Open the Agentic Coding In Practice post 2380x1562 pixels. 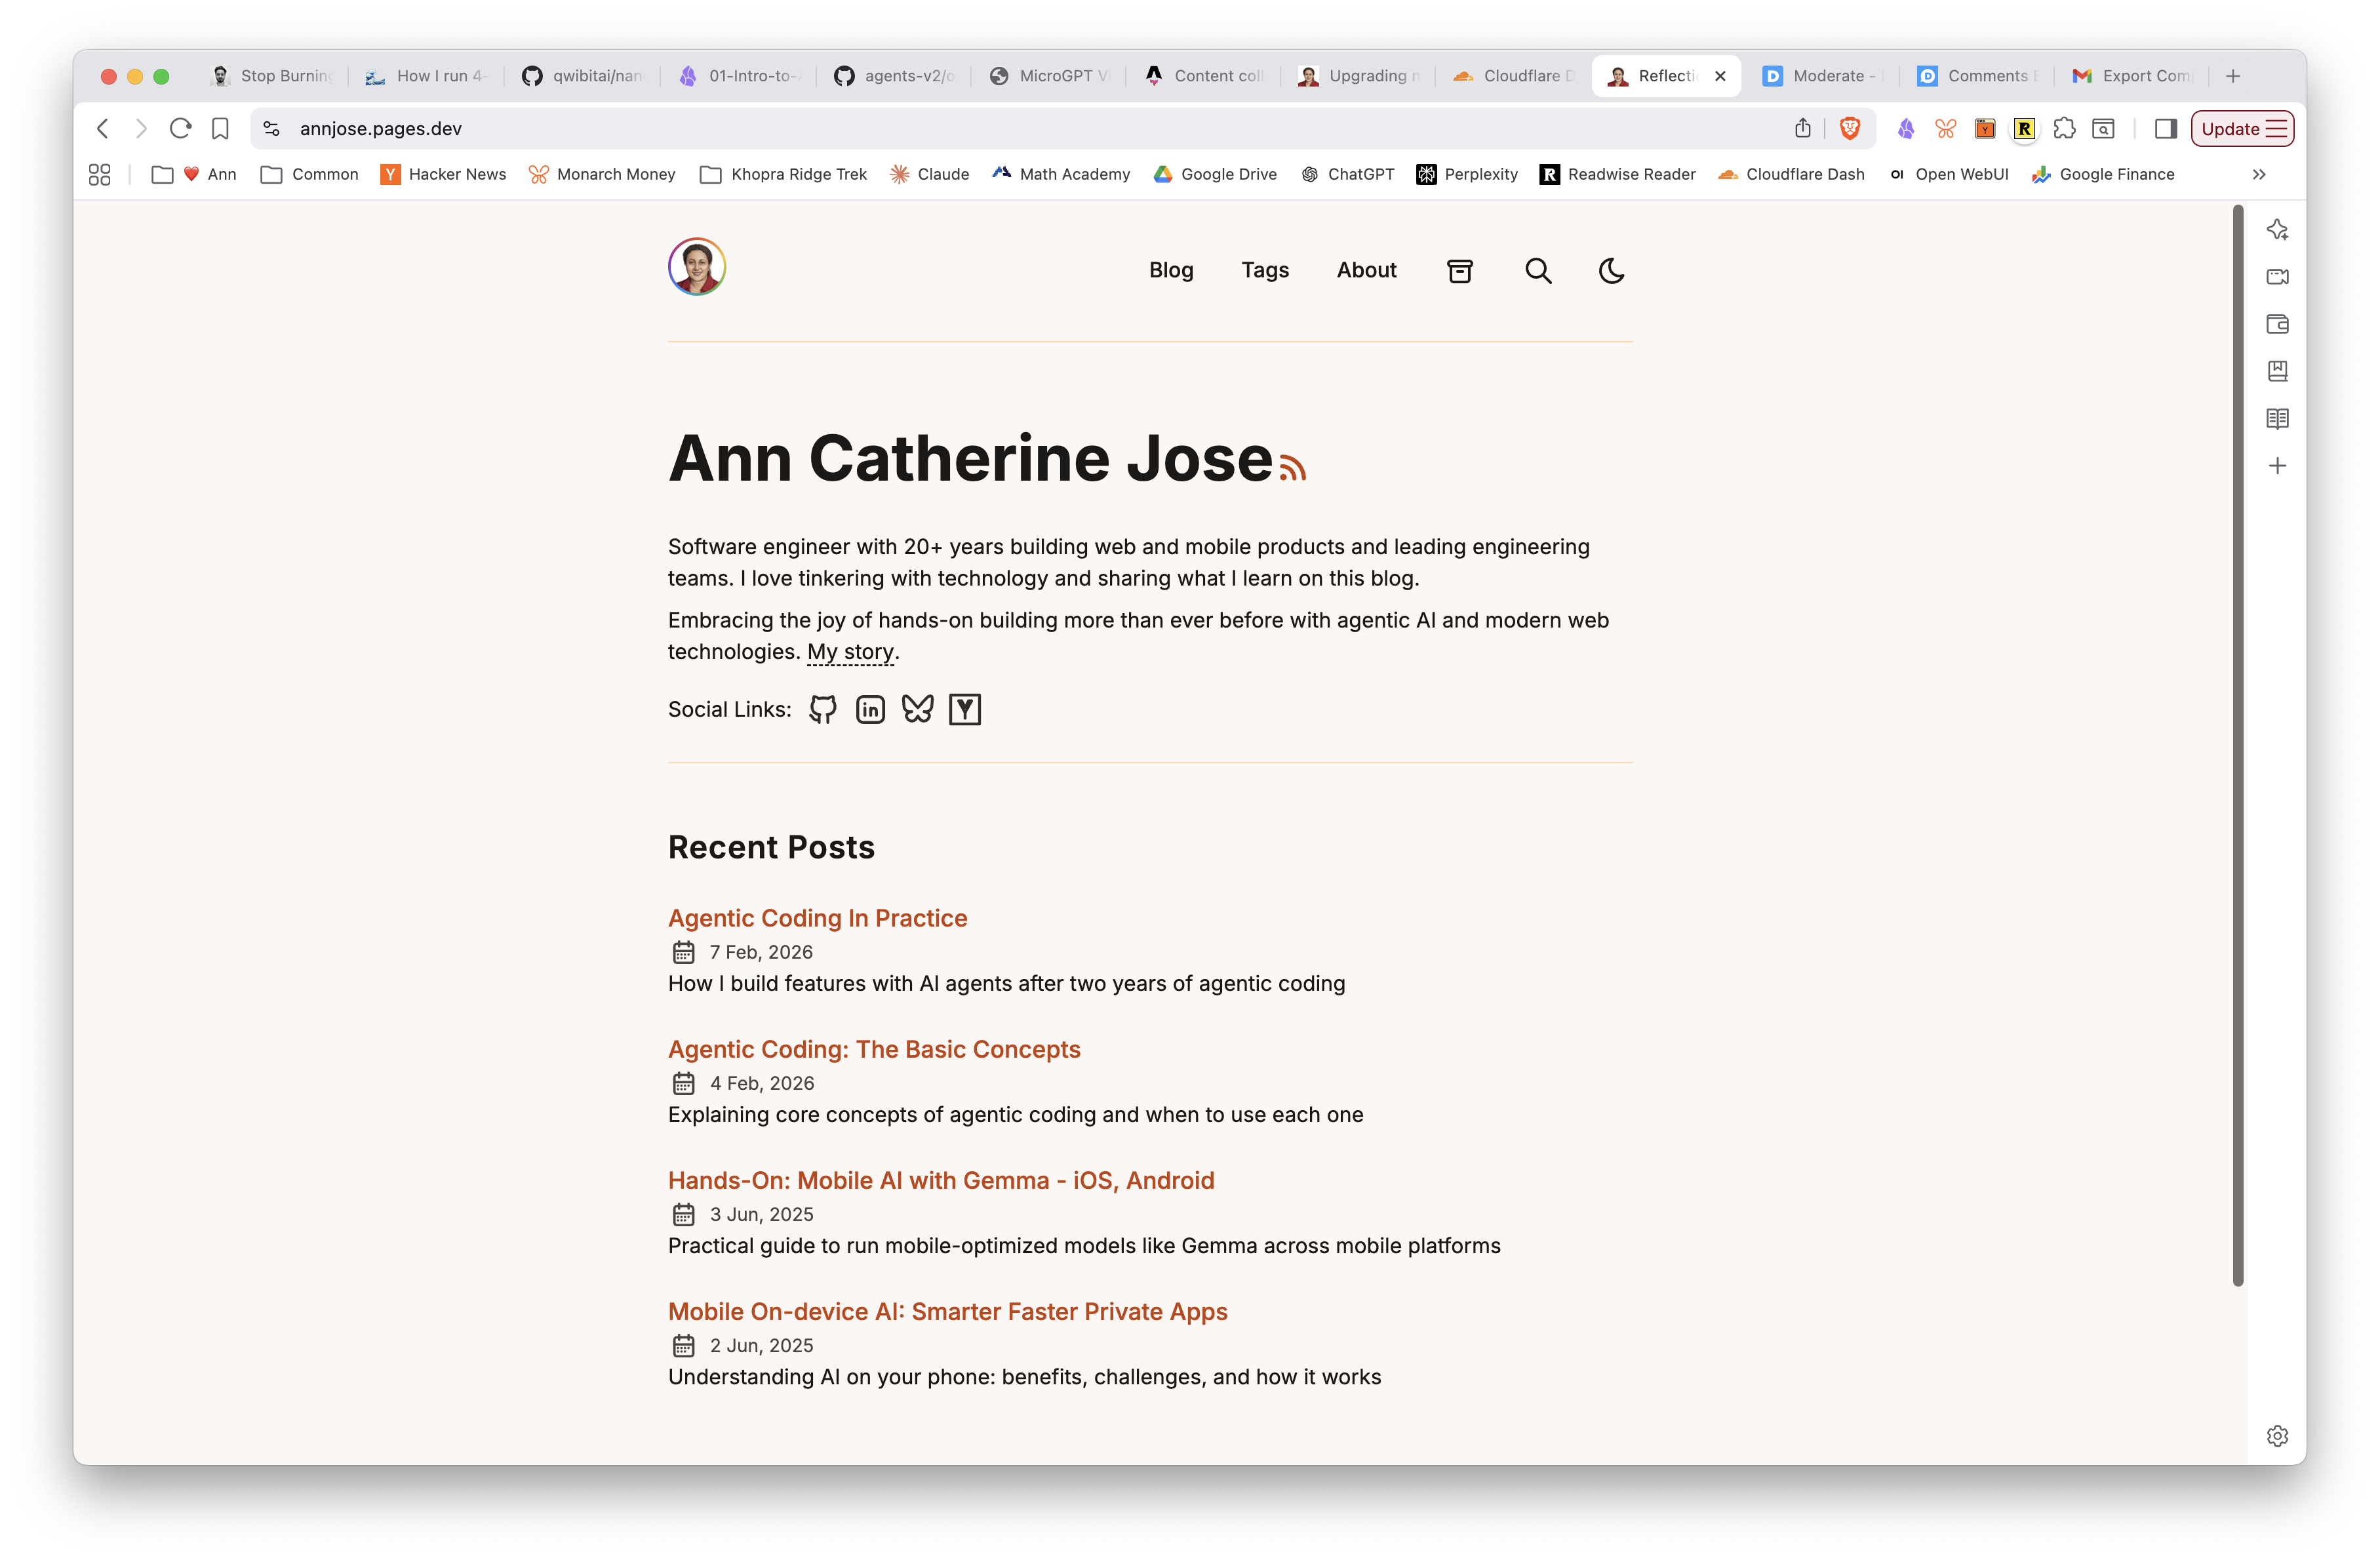(x=817, y=918)
